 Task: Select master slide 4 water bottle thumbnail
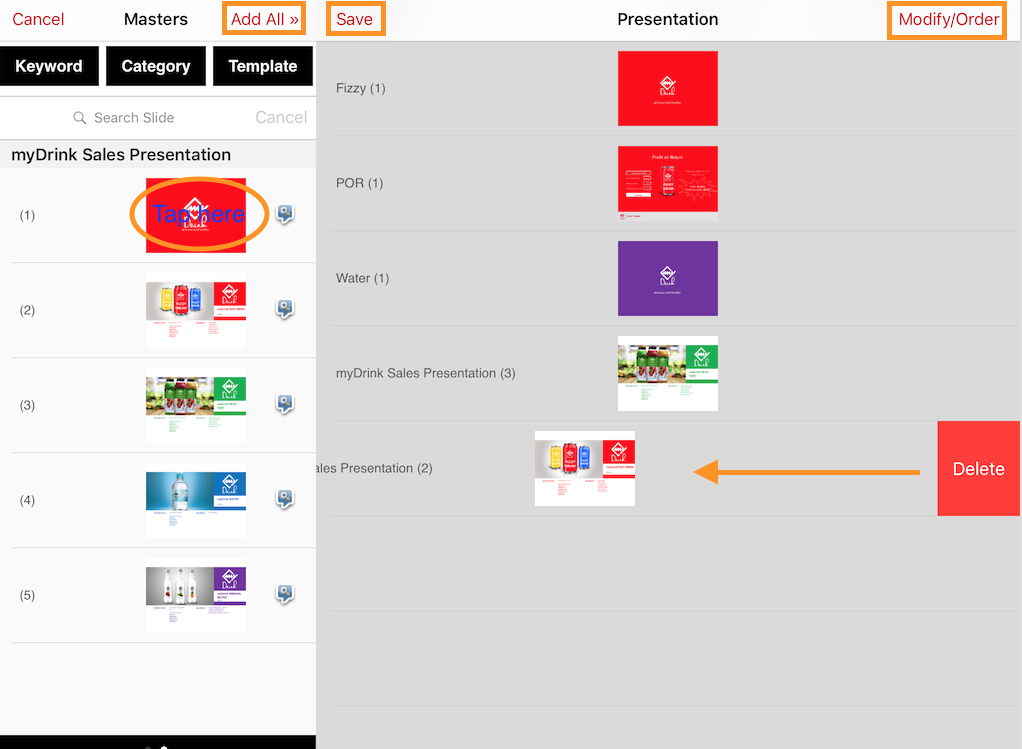click(196, 499)
